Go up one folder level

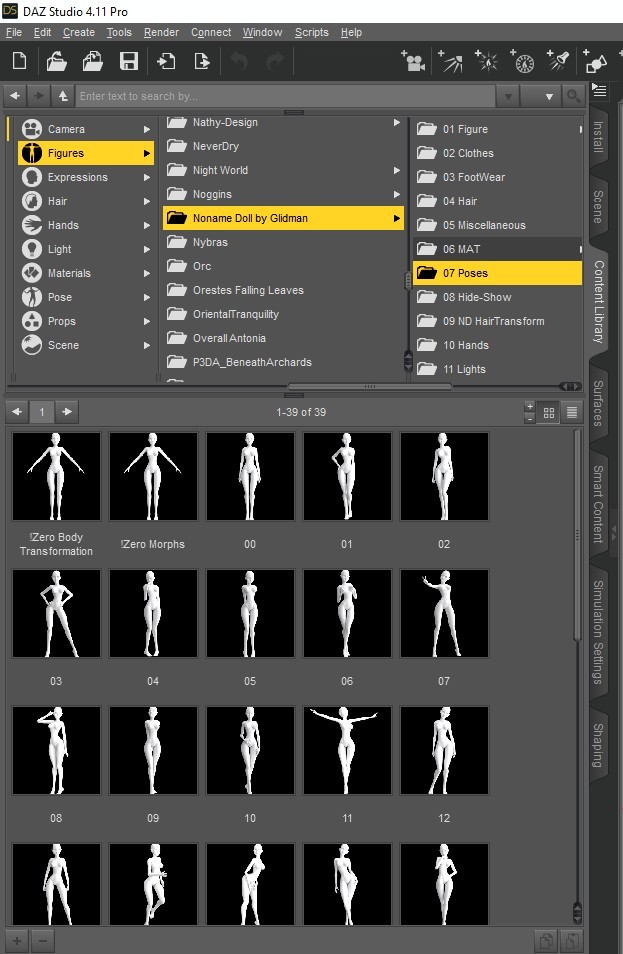(63, 96)
